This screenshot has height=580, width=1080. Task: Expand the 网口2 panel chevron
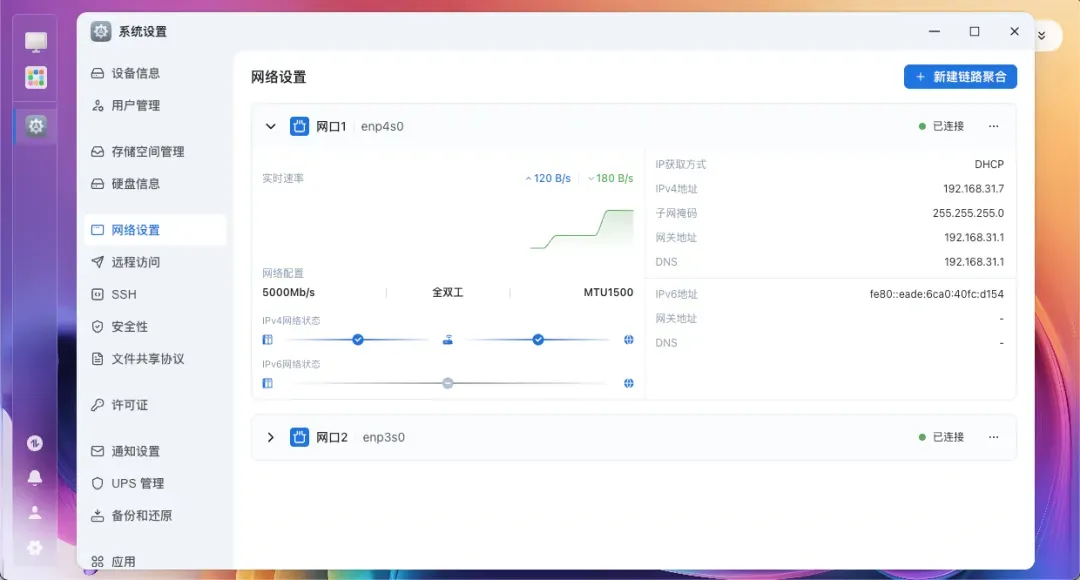click(x=270, y=437)
